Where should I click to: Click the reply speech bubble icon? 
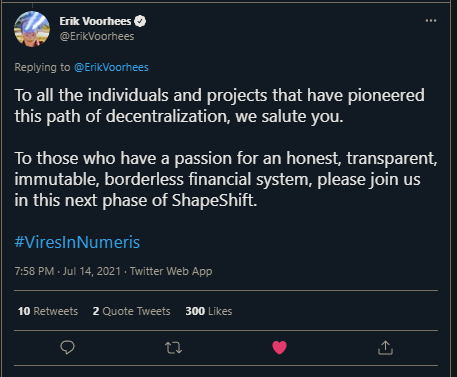point(67,347)
